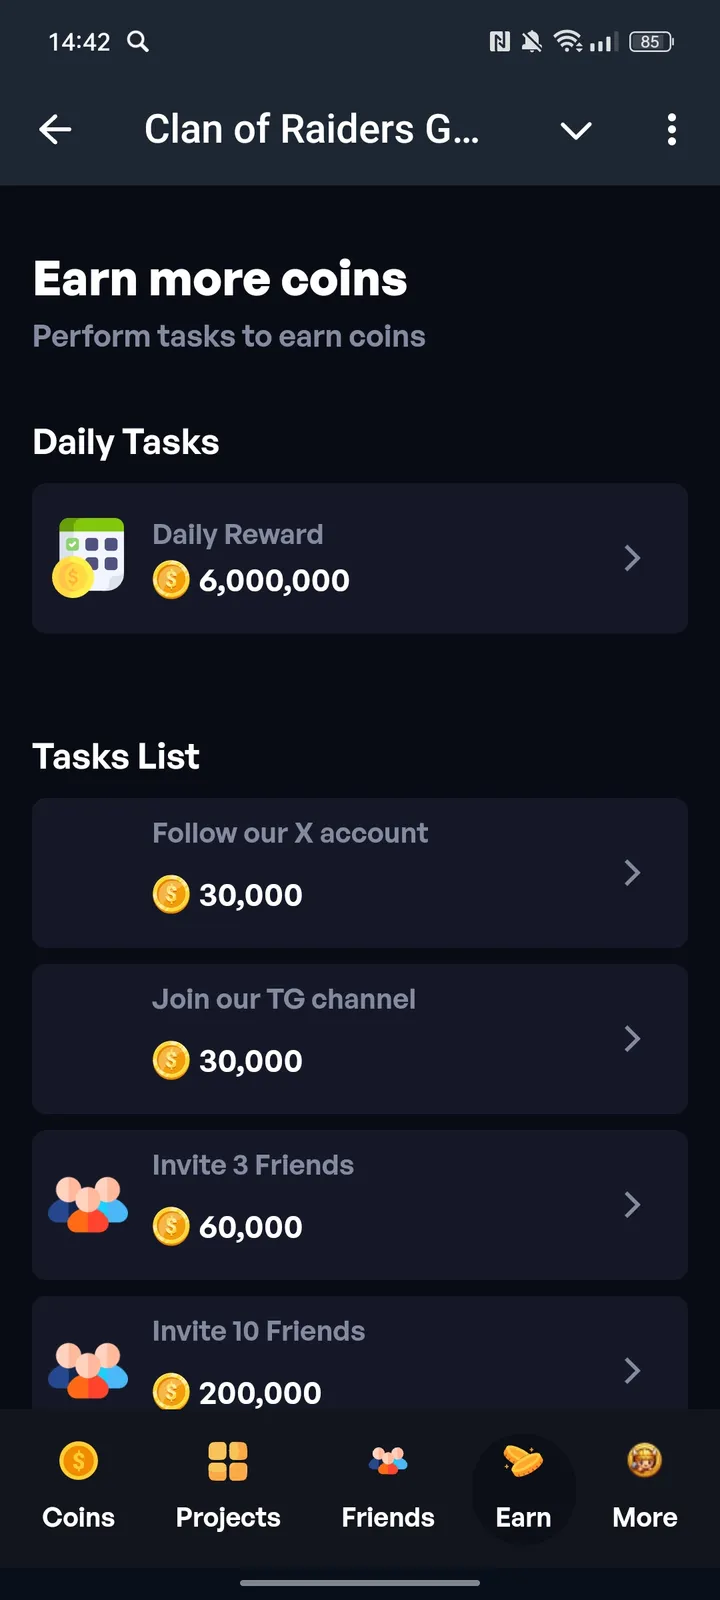Click the Daily Reward calendar icon
Viewport: 720px width, 1600px height.
89,557
